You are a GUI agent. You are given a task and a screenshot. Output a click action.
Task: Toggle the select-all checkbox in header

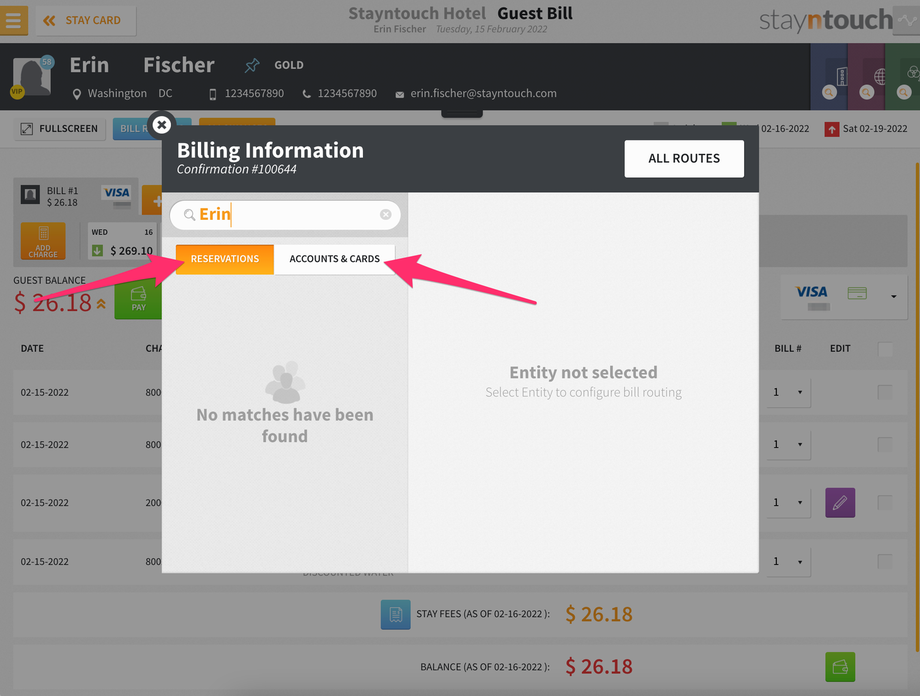click(x=885, y=349)
